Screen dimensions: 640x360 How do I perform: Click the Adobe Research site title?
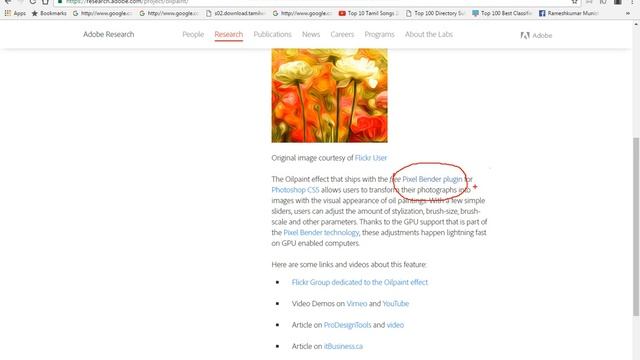coord(109,34)
